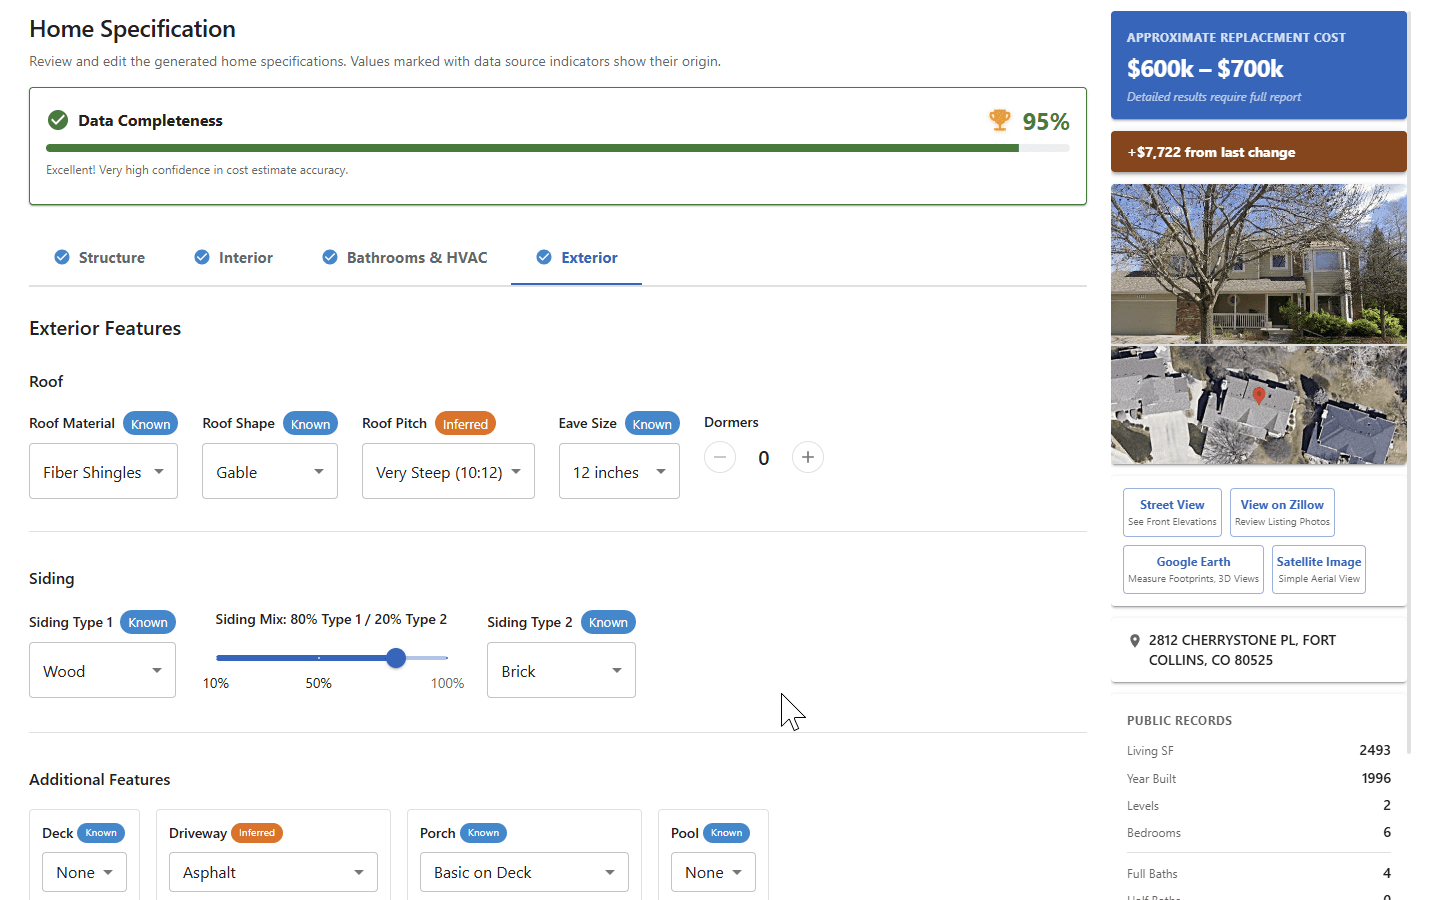Open the Roof Shape dropdown showing Gable

[x=269, y=471]
